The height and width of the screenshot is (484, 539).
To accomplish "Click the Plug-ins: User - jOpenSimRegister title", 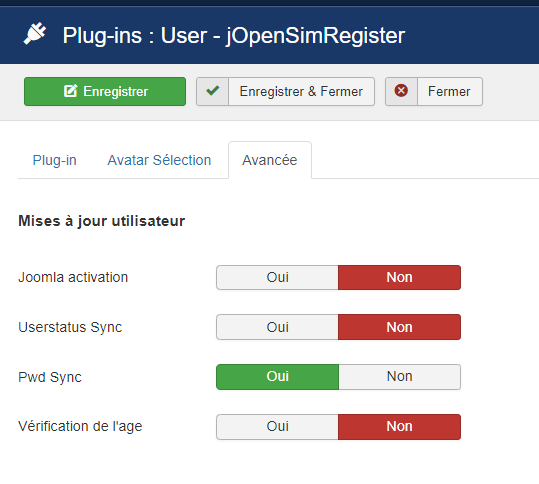I will (234, 35).
